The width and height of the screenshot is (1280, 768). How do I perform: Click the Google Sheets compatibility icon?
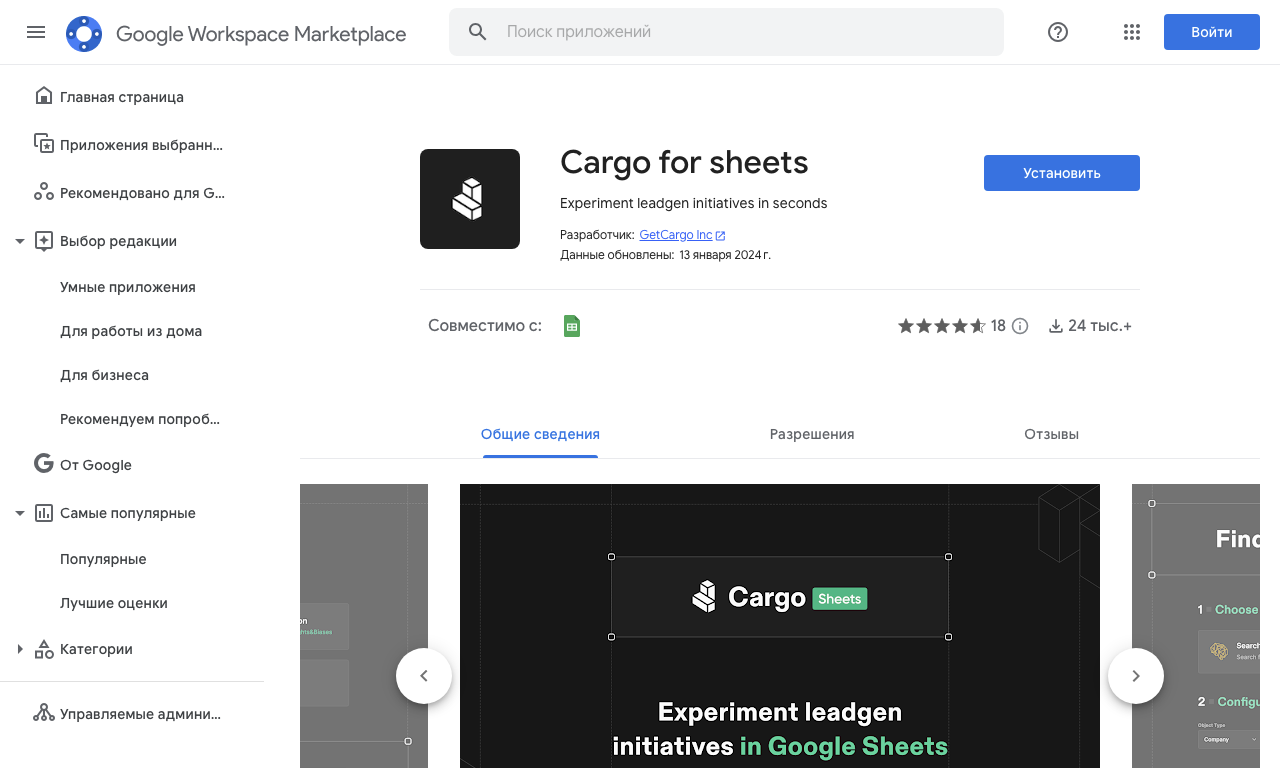point(572,326)
